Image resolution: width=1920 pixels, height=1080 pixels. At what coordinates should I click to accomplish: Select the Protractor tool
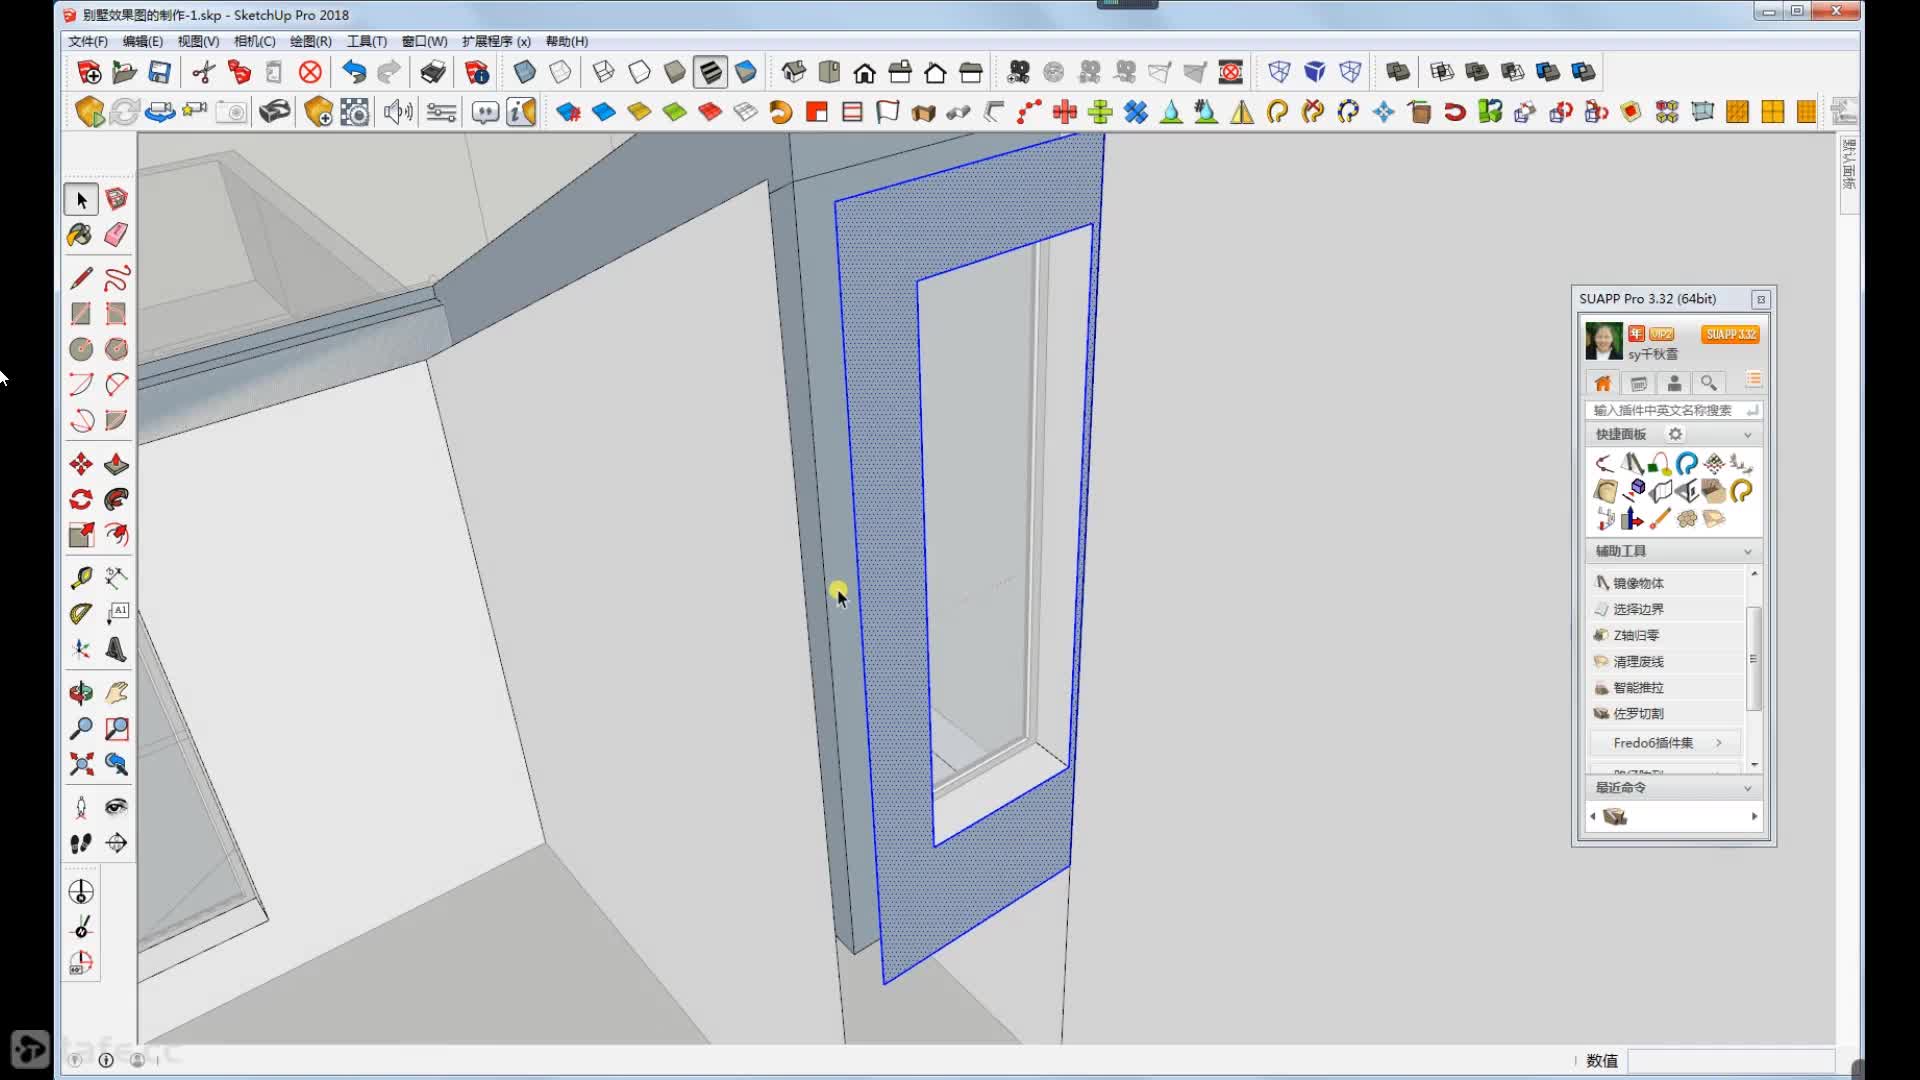coord(81,613)
